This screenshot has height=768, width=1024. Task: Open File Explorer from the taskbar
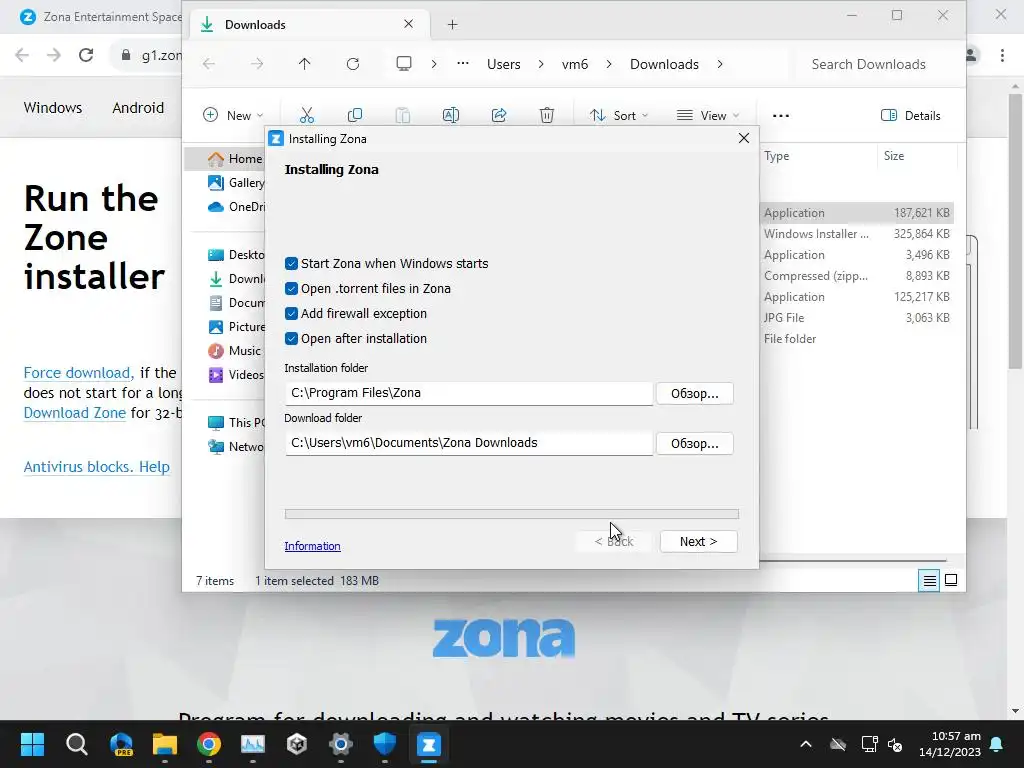coord(165,744)
